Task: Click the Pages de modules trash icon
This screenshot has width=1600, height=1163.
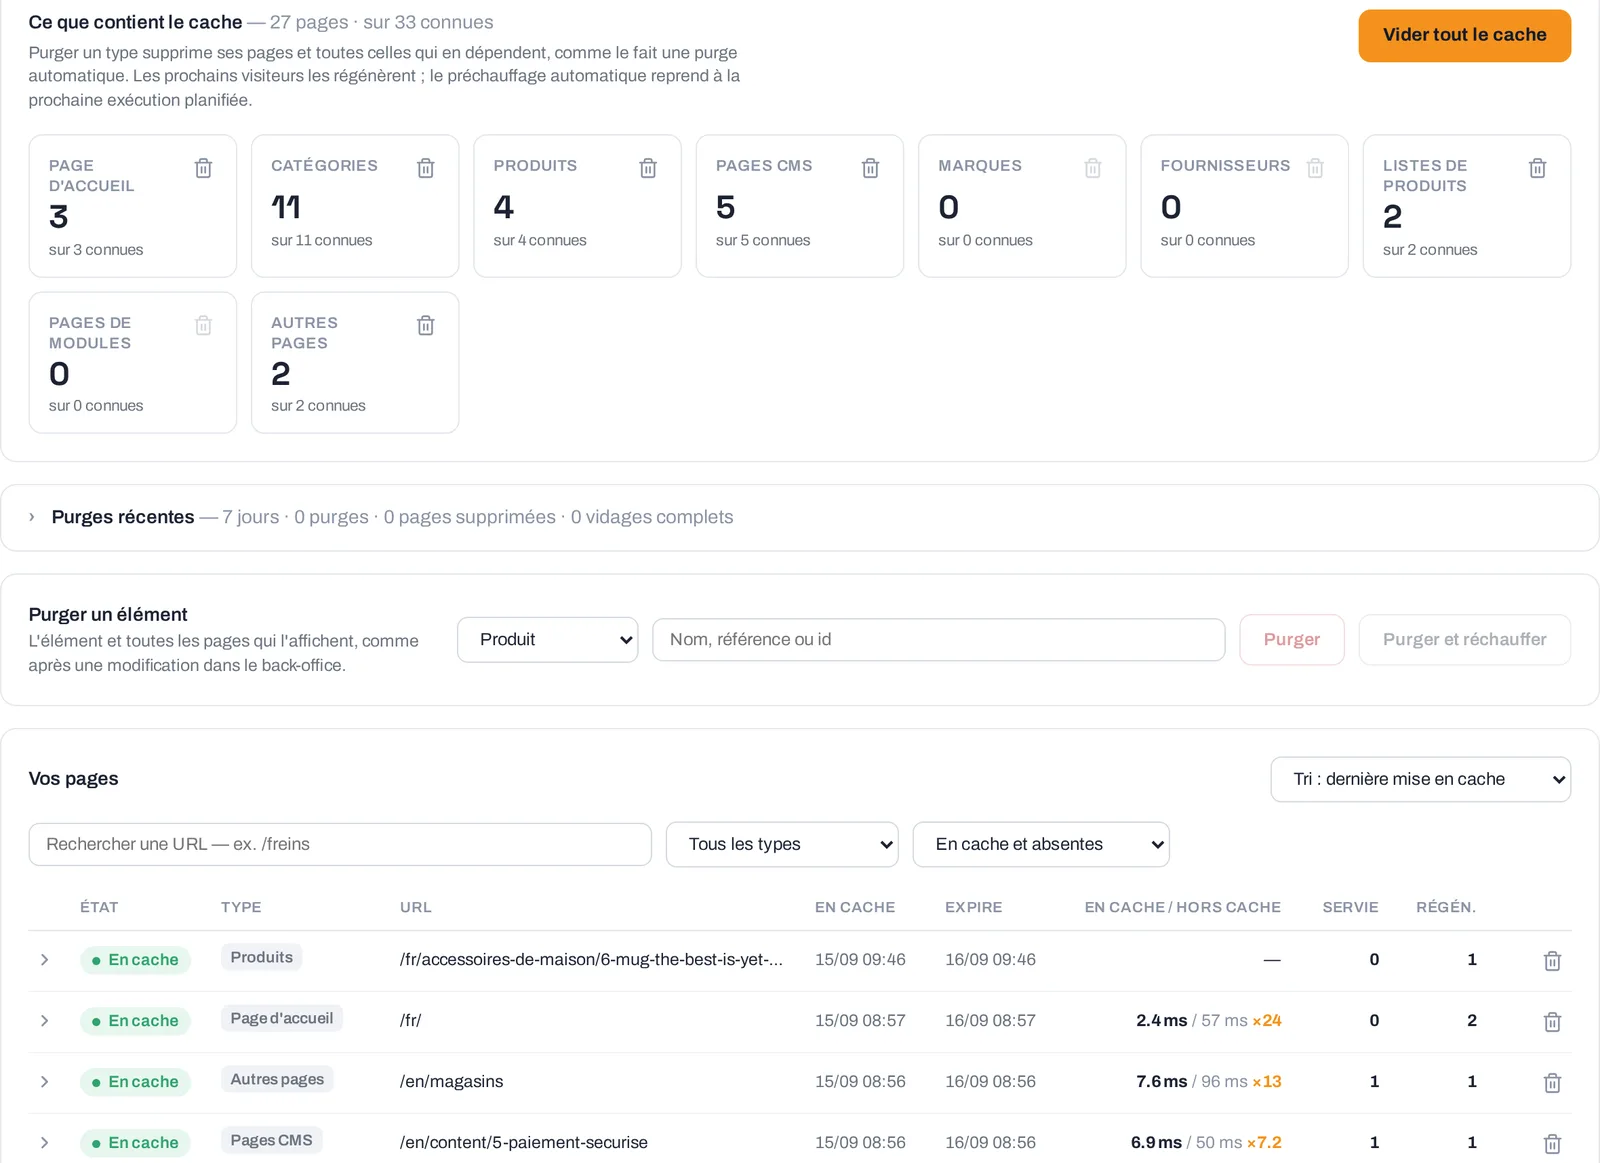Action: coord(203,325)
